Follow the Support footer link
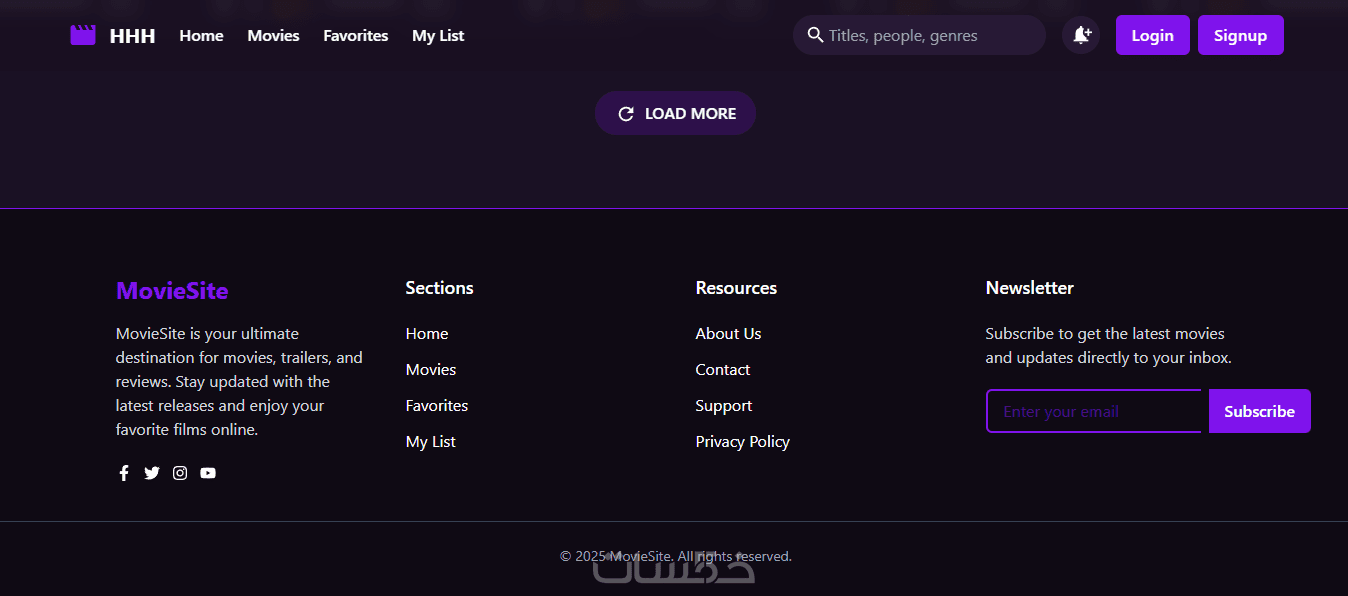 (x=723, y=405)
